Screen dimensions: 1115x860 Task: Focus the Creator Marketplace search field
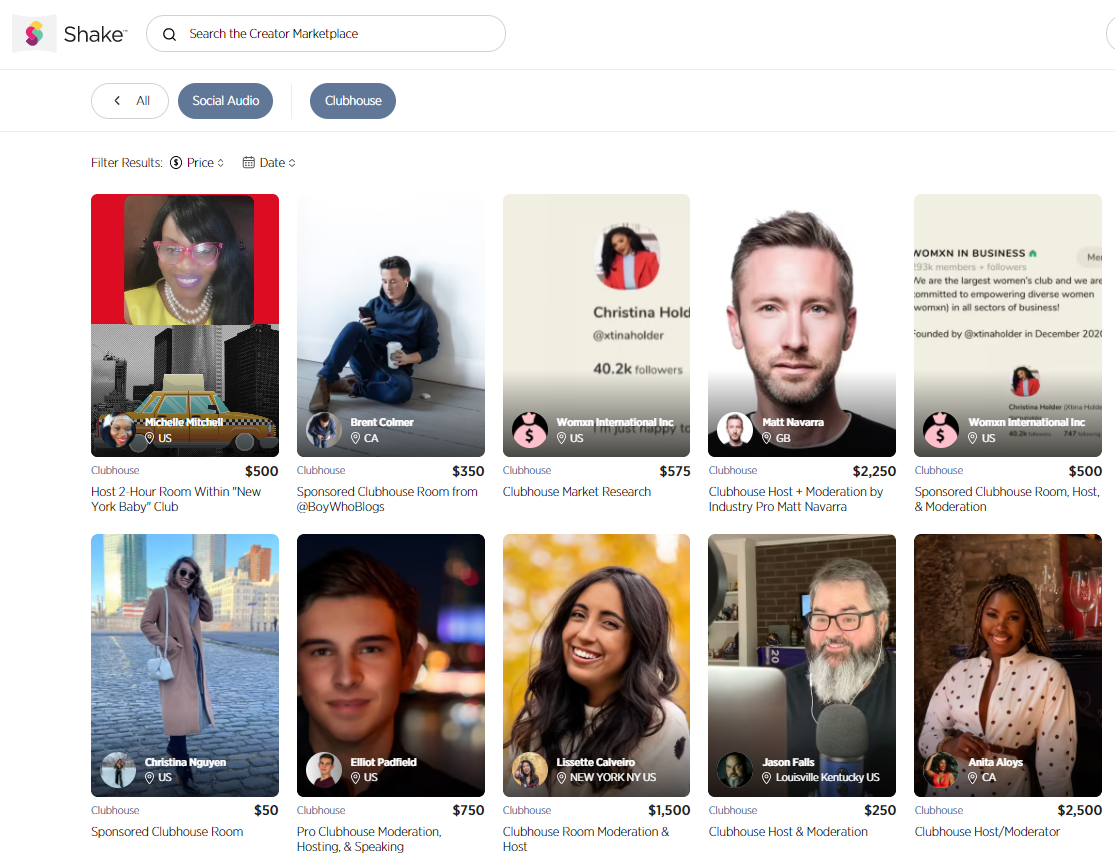point(326,33)
